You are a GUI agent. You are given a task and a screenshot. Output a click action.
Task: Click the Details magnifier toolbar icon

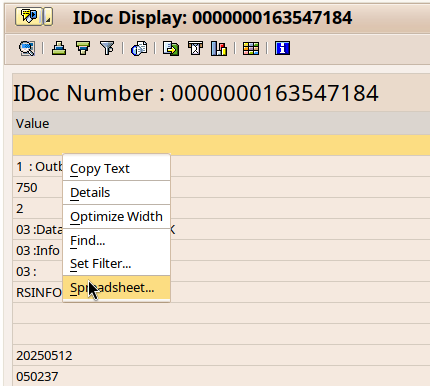coord(27,48)
